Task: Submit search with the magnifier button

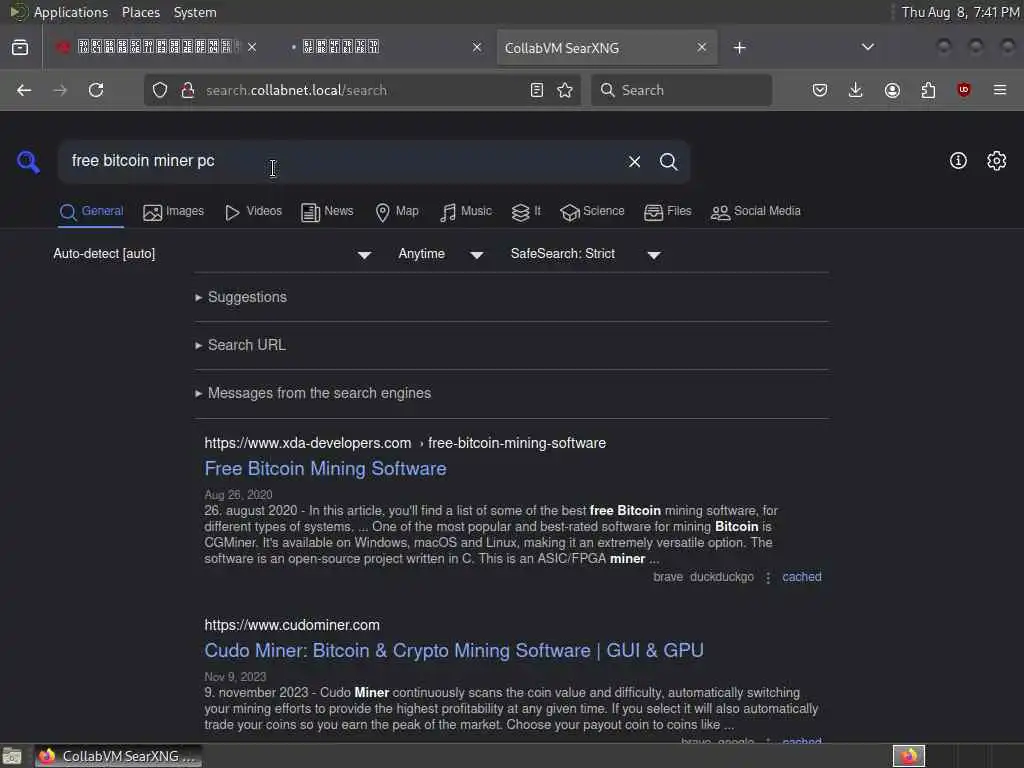Action: coord(668,161)
